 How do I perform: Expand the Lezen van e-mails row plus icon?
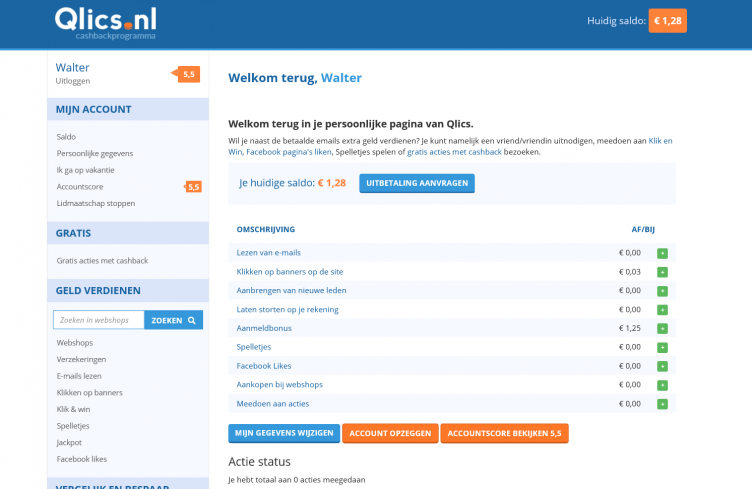(662, 253)
